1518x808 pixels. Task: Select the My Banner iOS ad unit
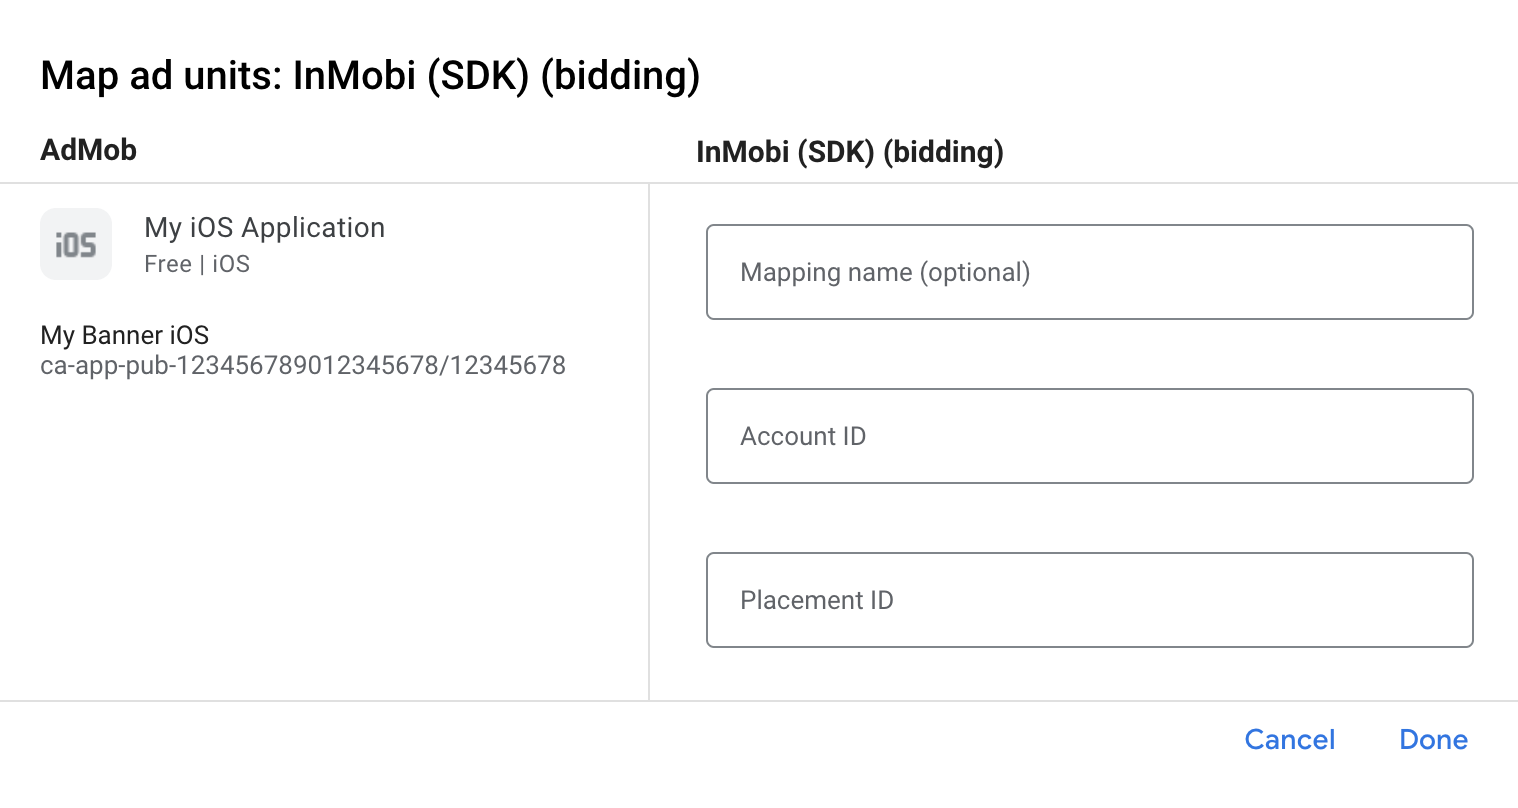pos(125,335)
